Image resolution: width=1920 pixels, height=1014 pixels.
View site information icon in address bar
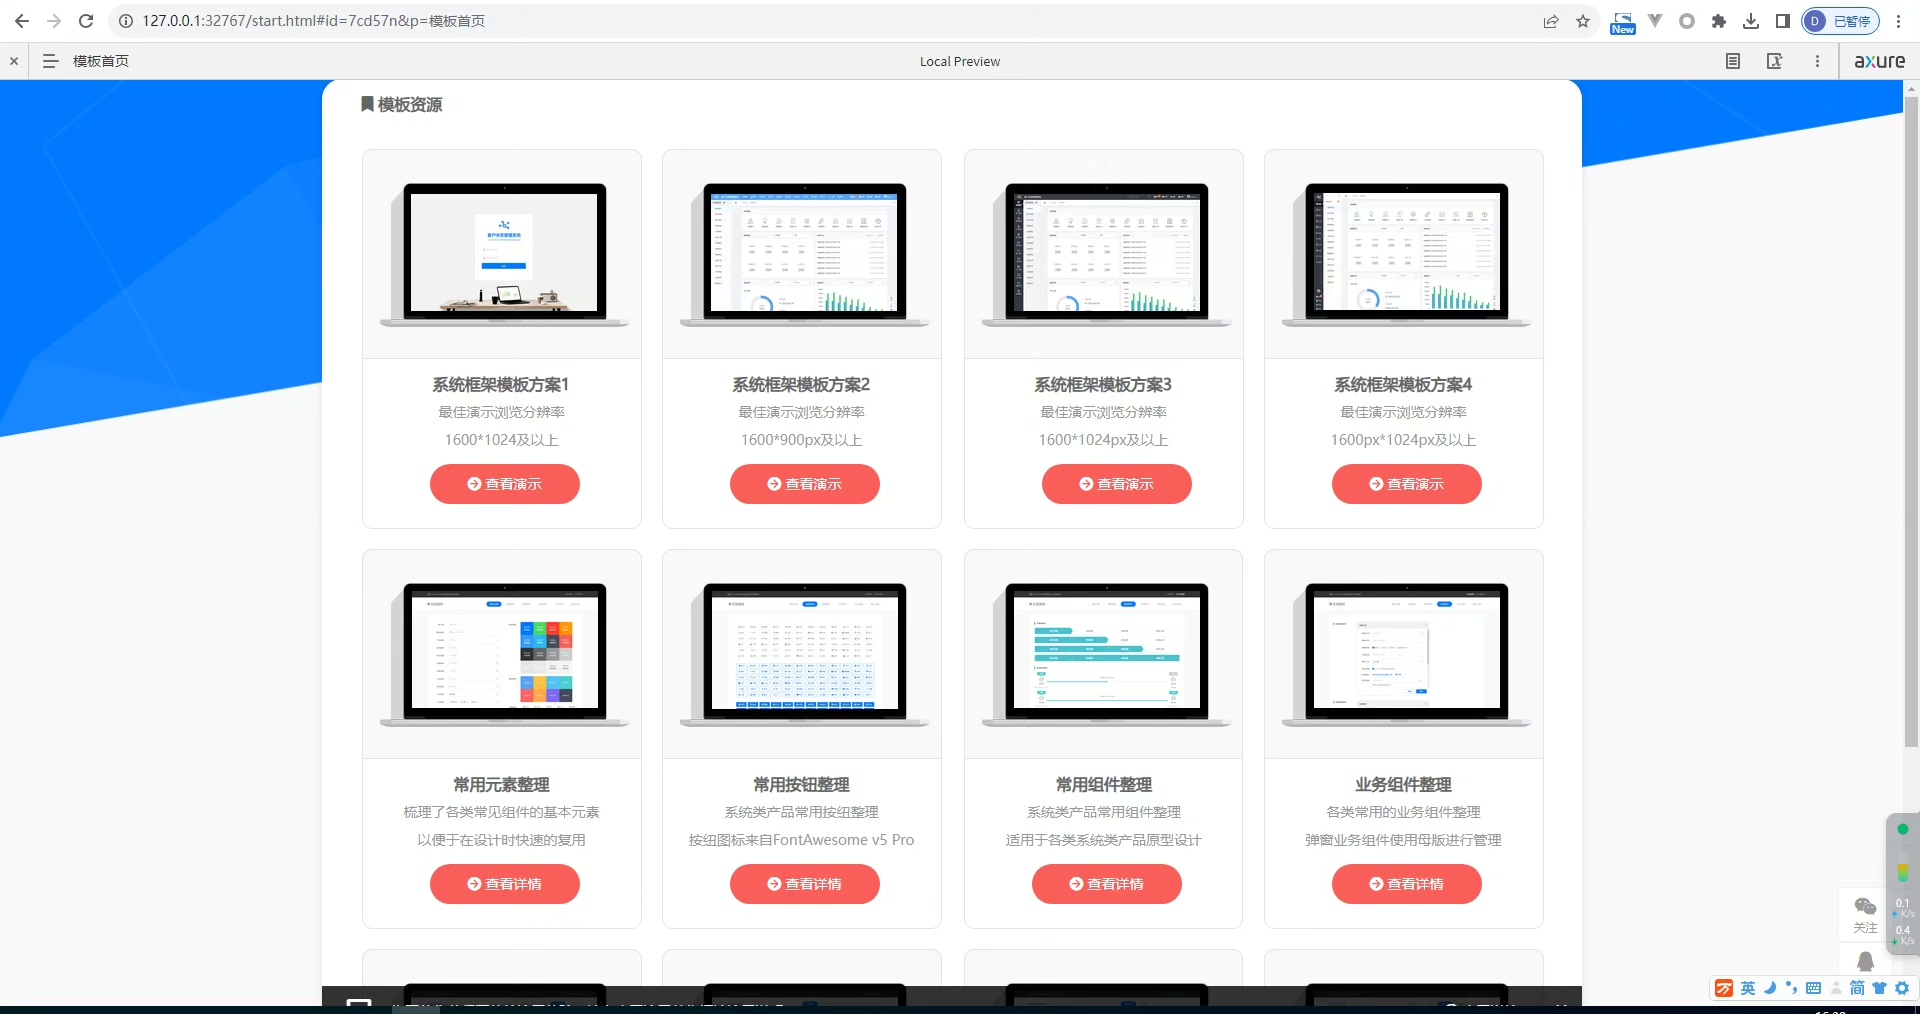pos(126,21)
